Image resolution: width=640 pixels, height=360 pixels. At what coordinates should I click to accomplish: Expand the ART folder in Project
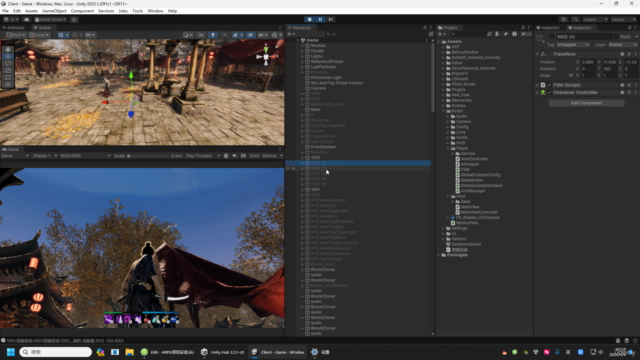[x=443, y=47]
